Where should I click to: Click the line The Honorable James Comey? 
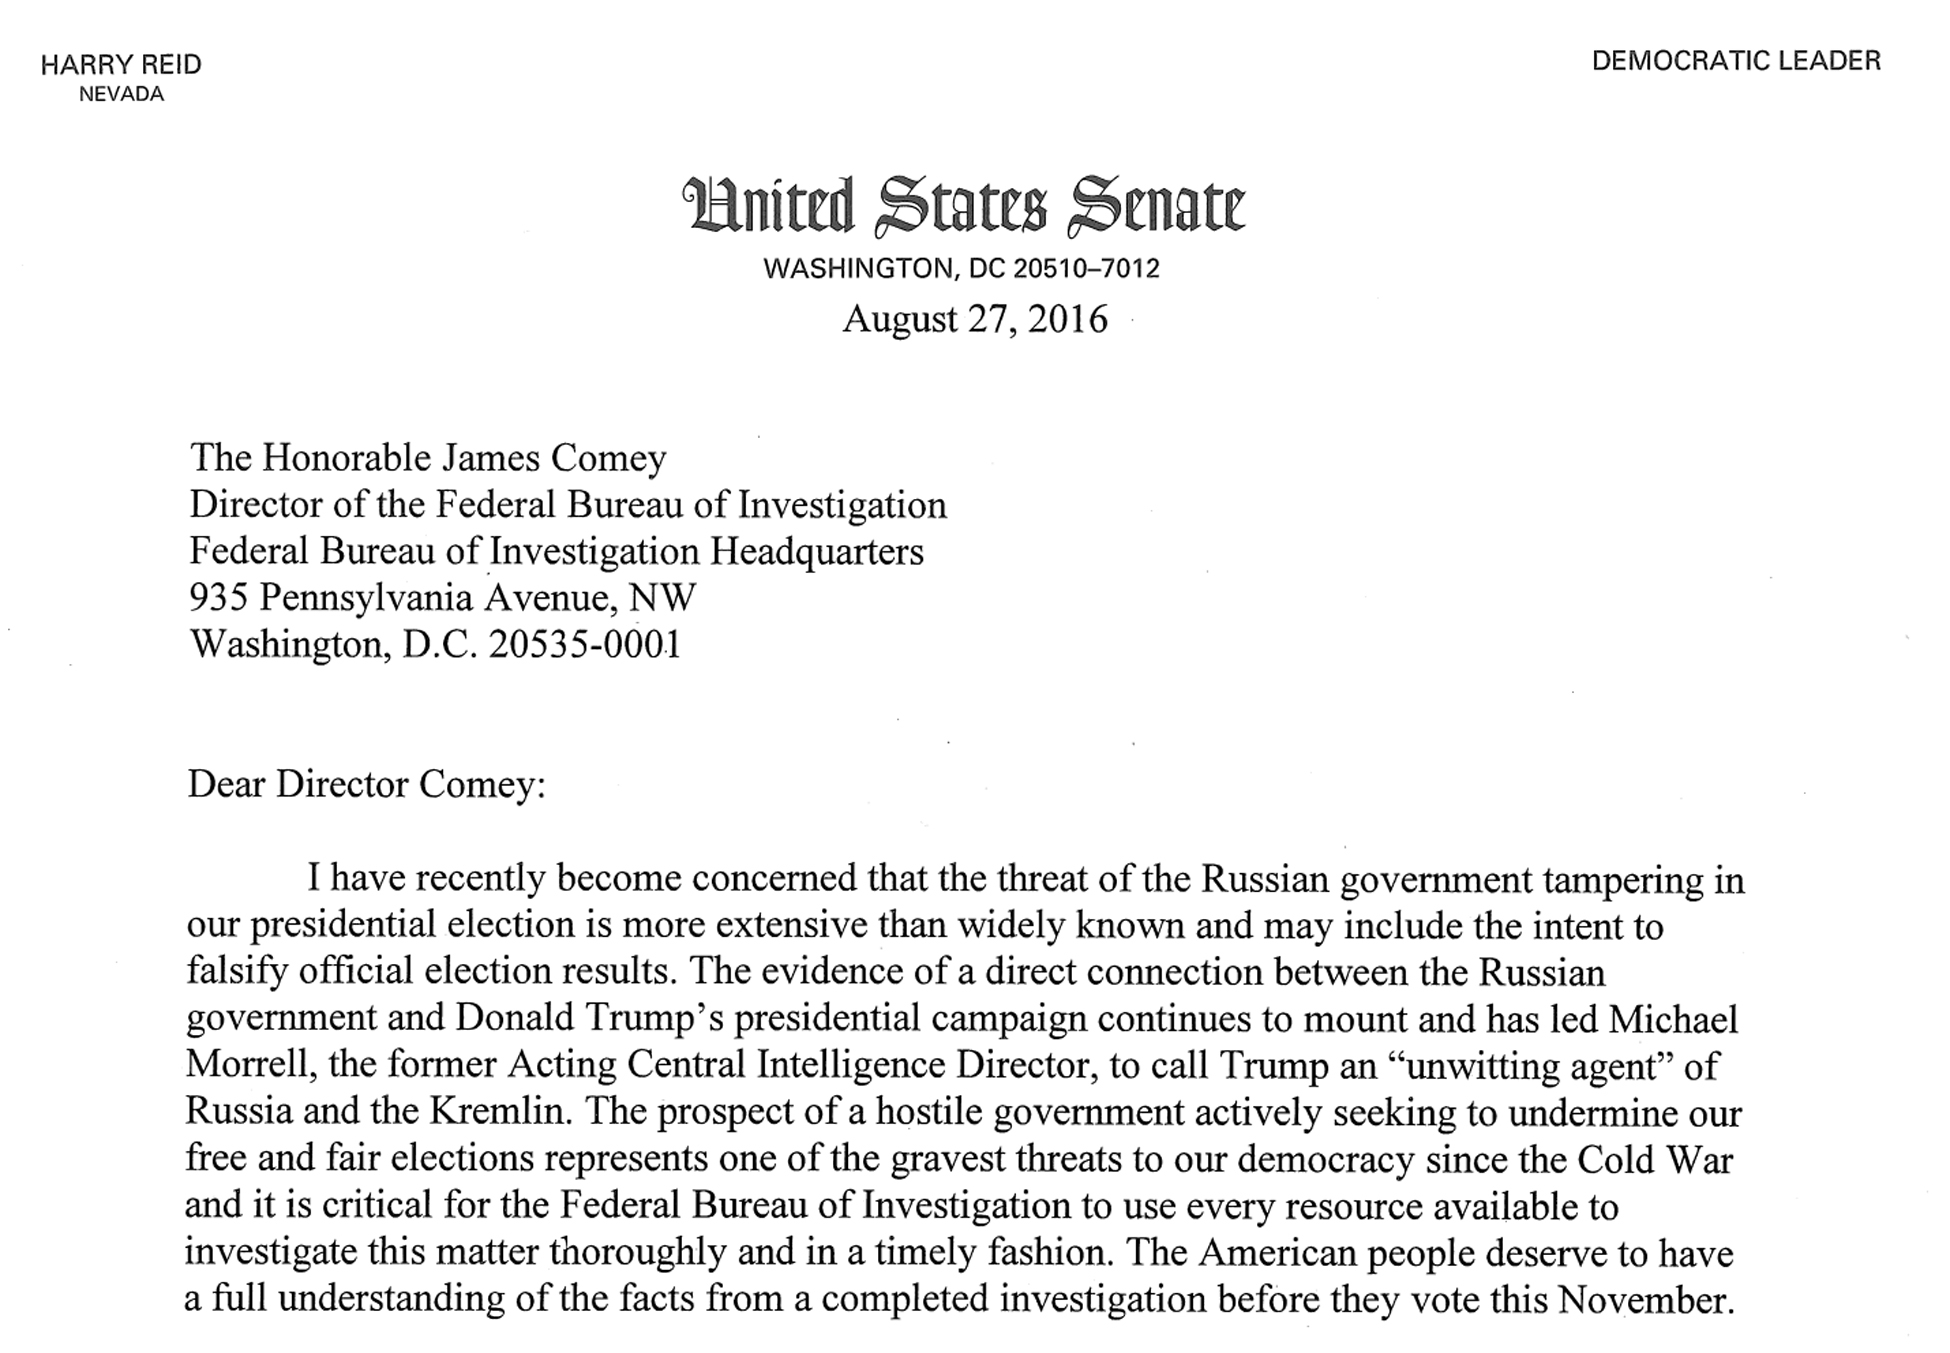point(428,458)
